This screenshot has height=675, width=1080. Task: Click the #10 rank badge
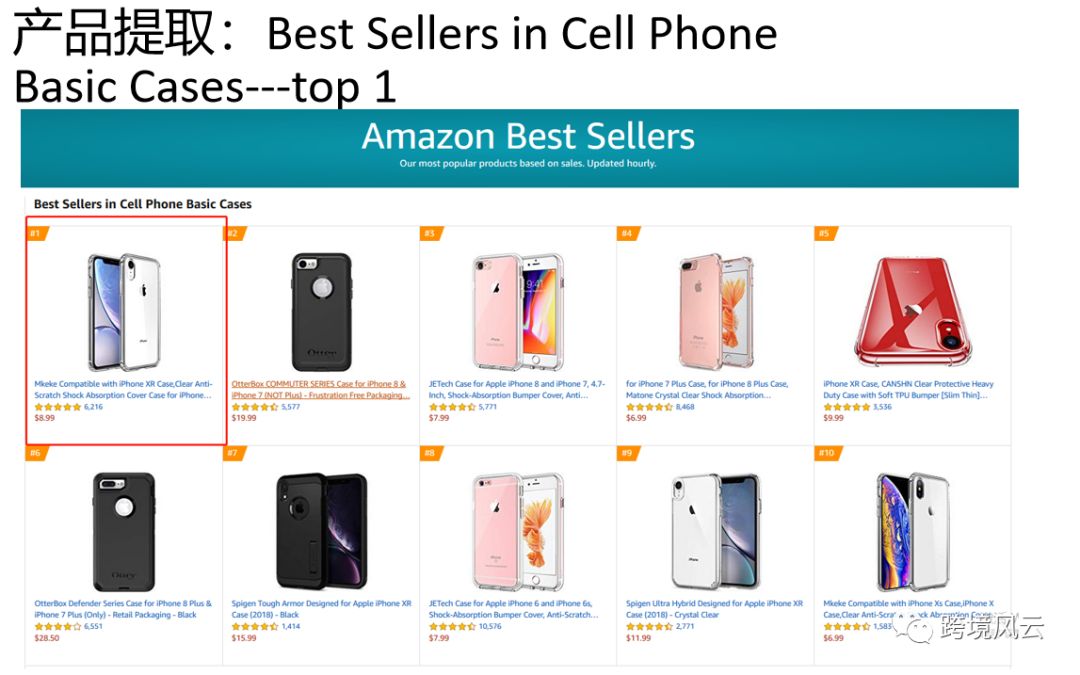coord(827,453)
